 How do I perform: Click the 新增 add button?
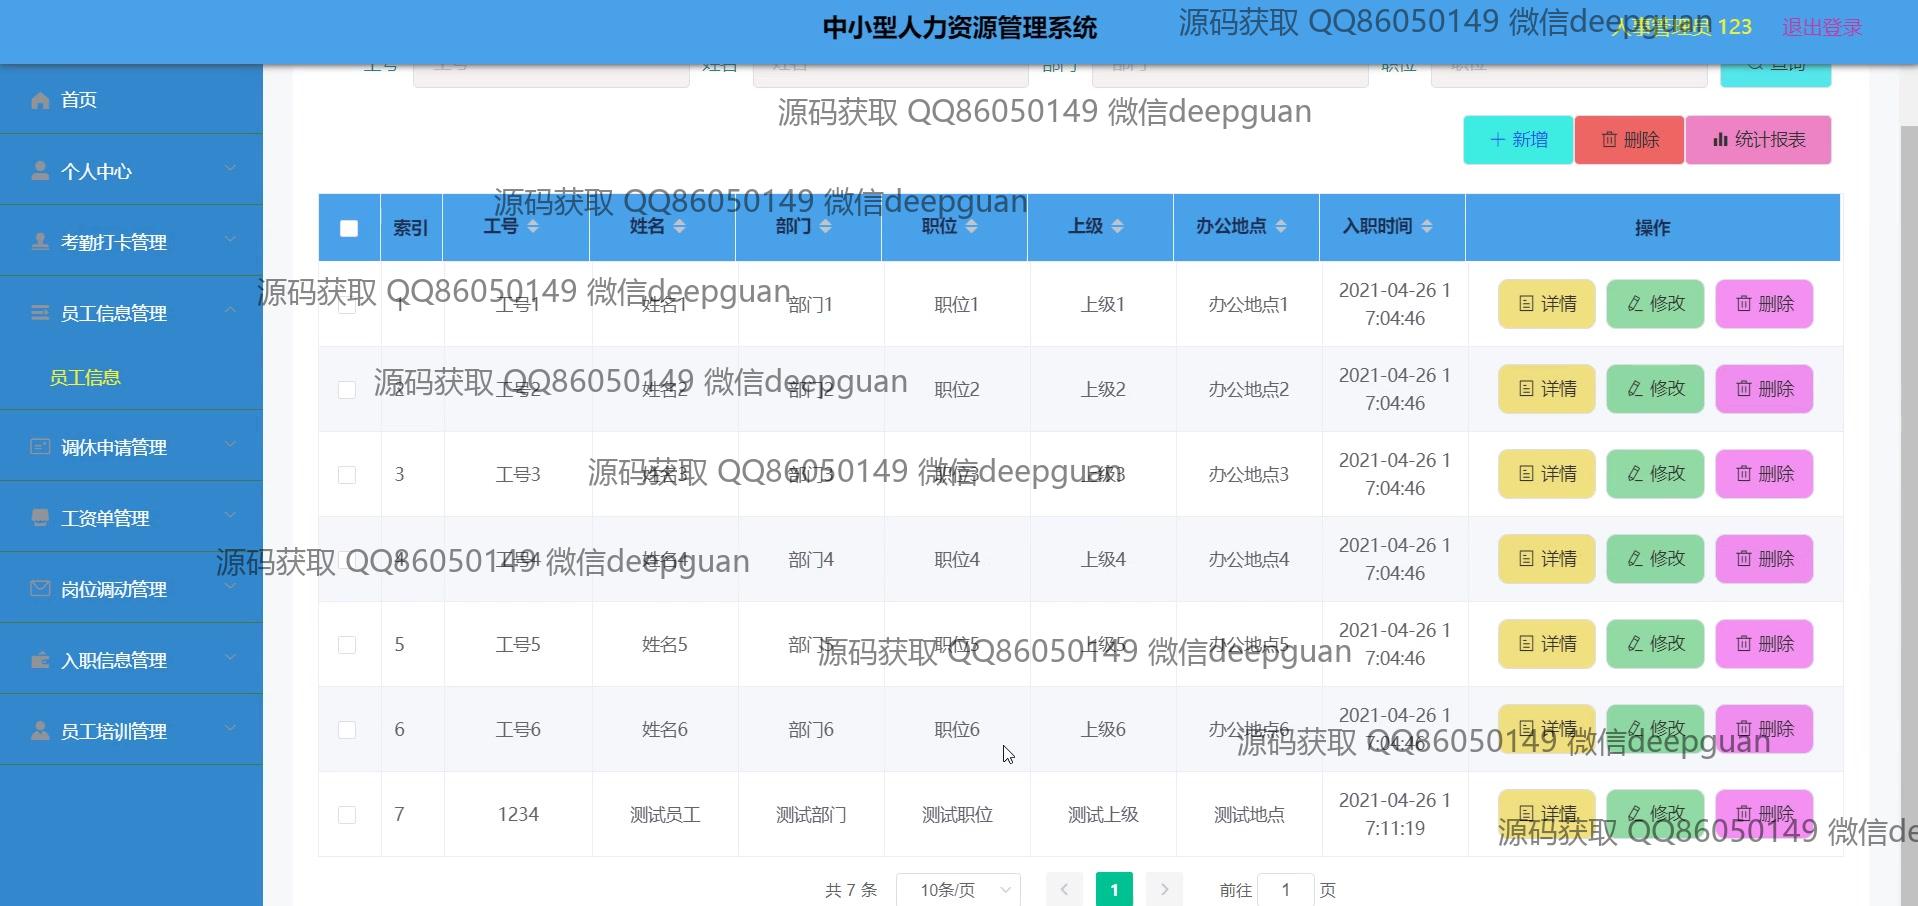click(1518, 140)
